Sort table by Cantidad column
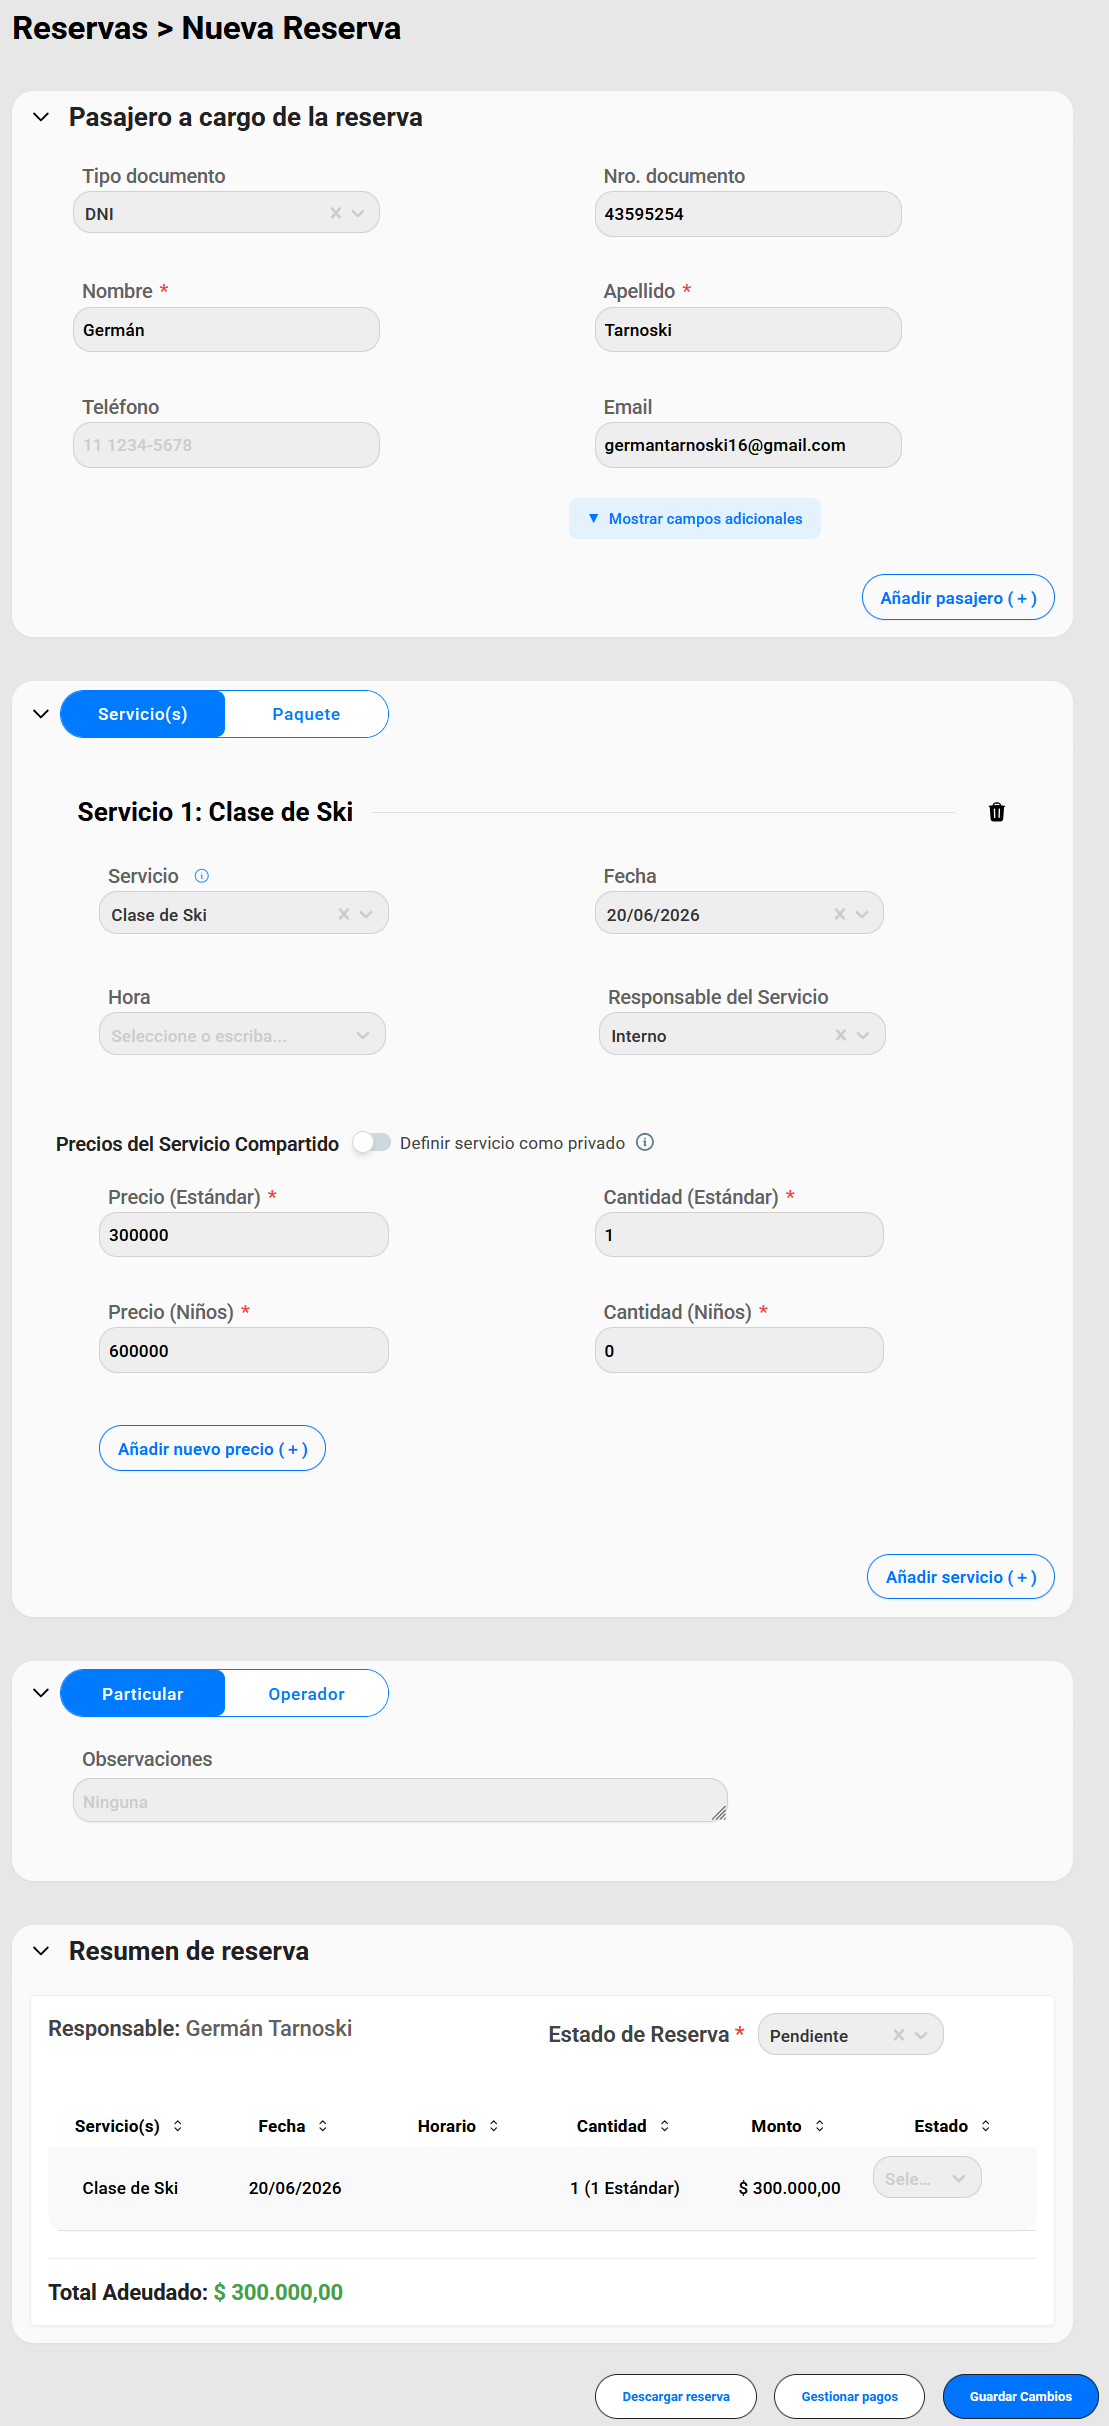This screenshot has width=1109, height=2426. tap(665, 2126)
